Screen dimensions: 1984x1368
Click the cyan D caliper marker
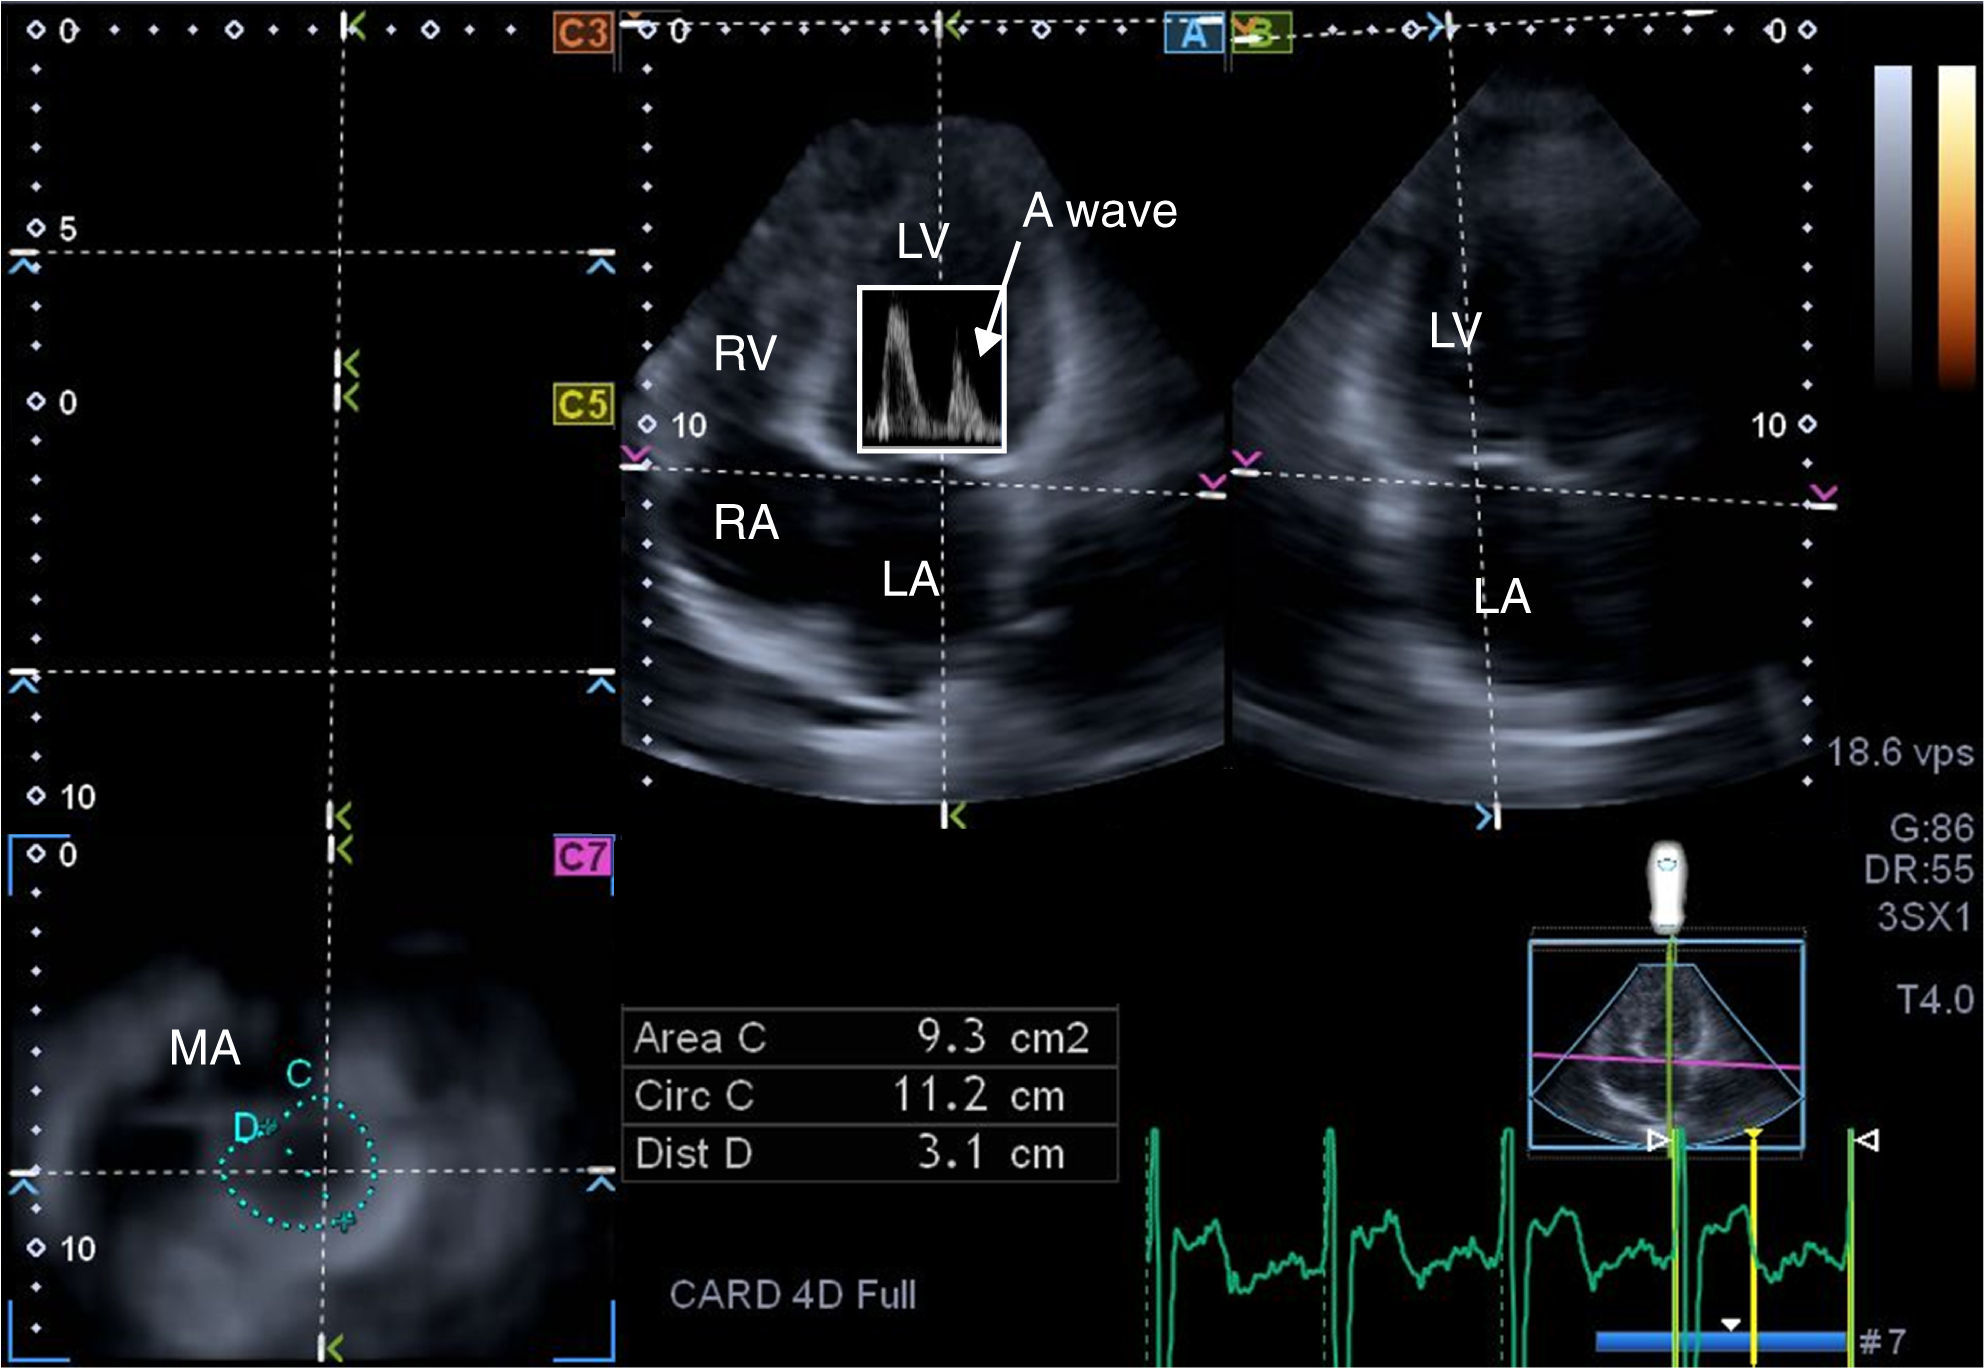click(250, 1129)
